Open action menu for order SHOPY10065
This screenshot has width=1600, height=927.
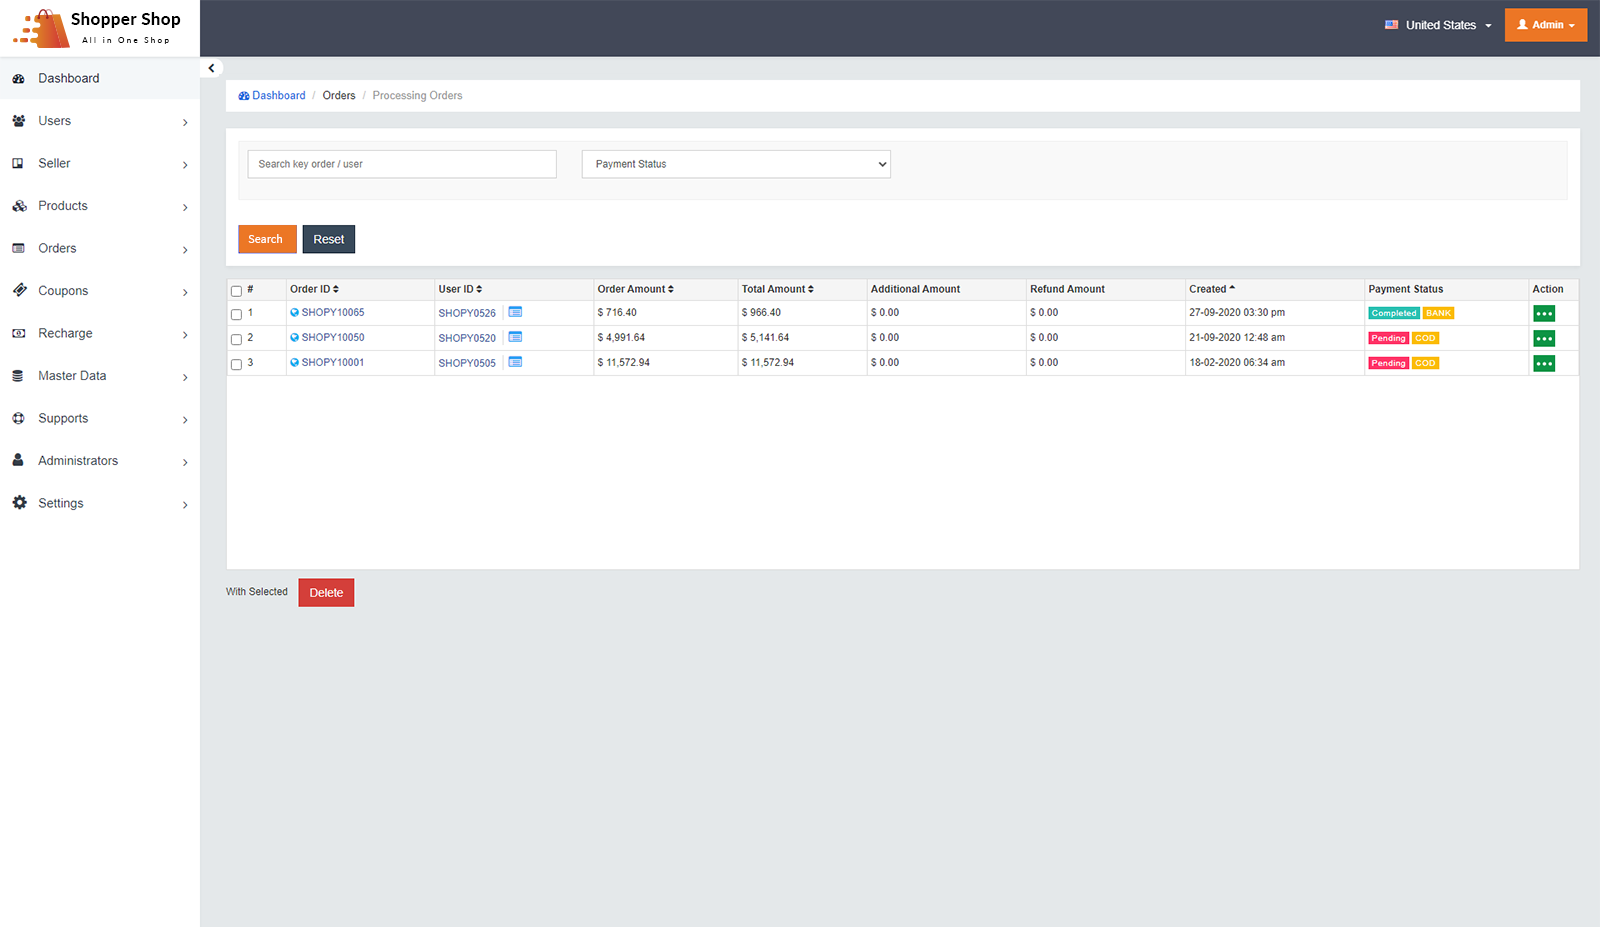pyautogui.click(x=1544, y=313)
